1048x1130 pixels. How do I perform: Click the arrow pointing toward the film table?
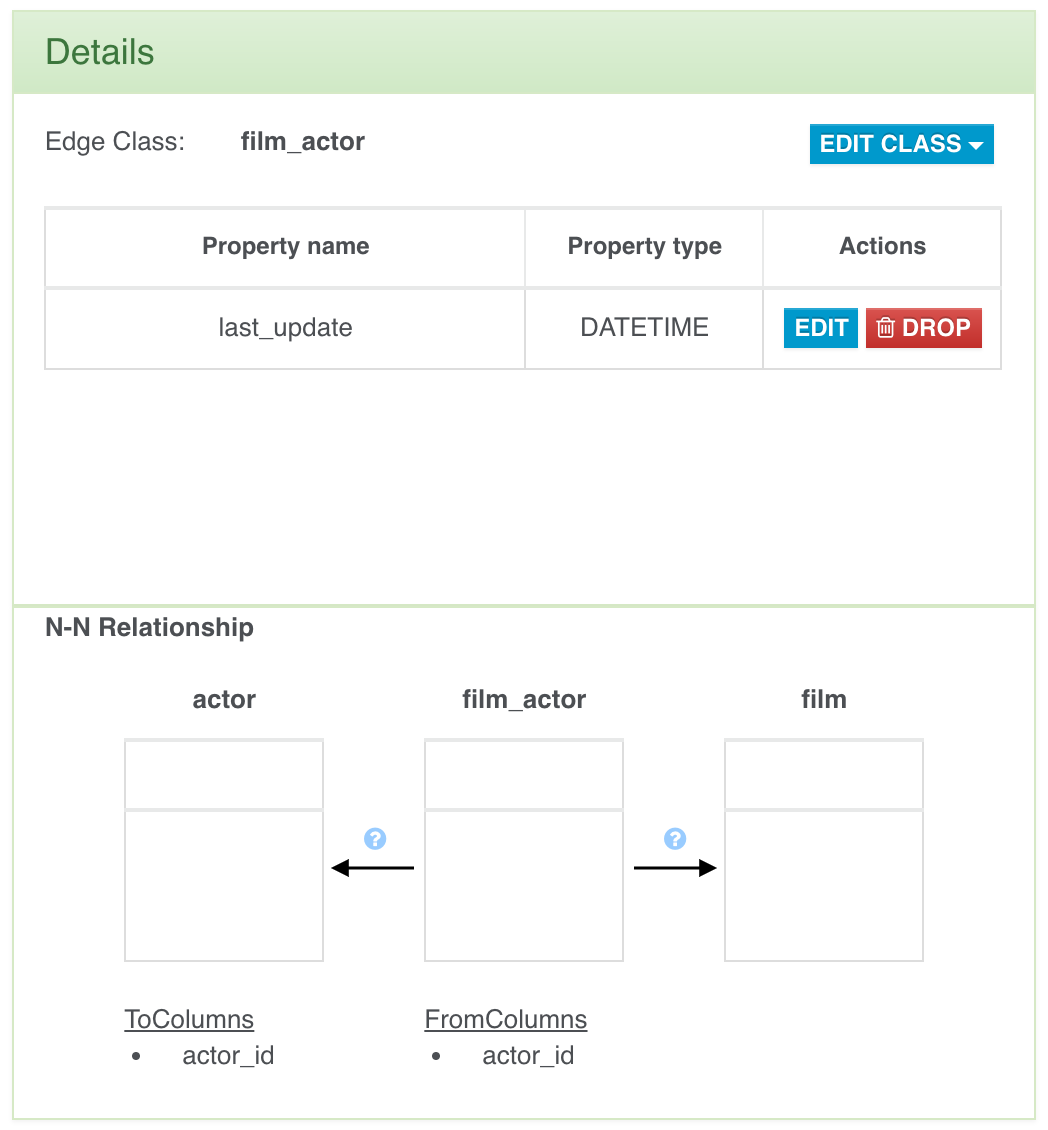[675, 868]
